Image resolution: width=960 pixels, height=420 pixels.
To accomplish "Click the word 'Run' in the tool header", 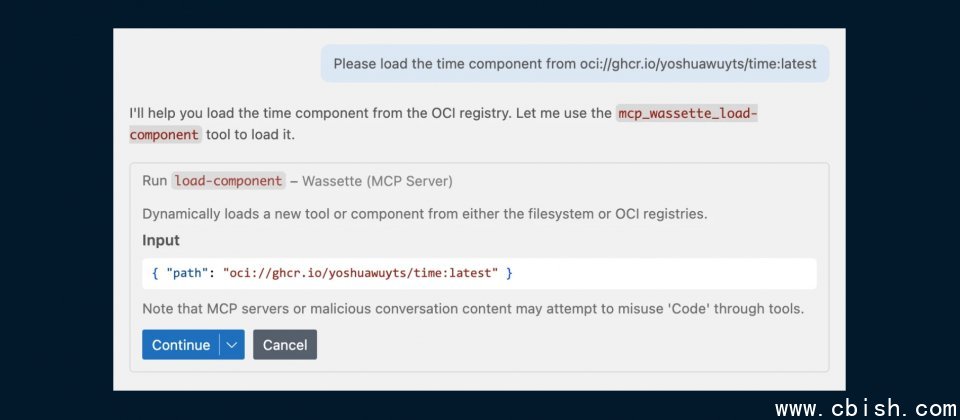I will coord(154,181).
